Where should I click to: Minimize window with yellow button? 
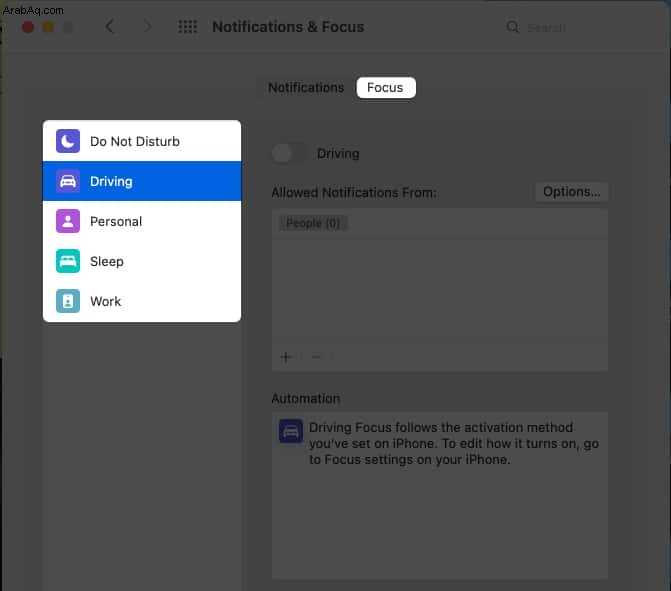click(48, 27)
